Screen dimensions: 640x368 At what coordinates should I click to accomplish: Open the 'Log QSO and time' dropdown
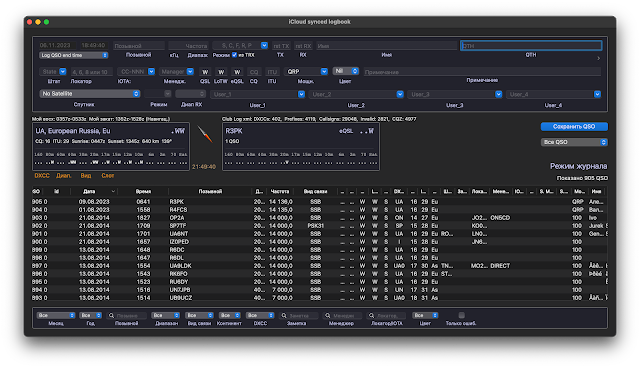point(73,55)
